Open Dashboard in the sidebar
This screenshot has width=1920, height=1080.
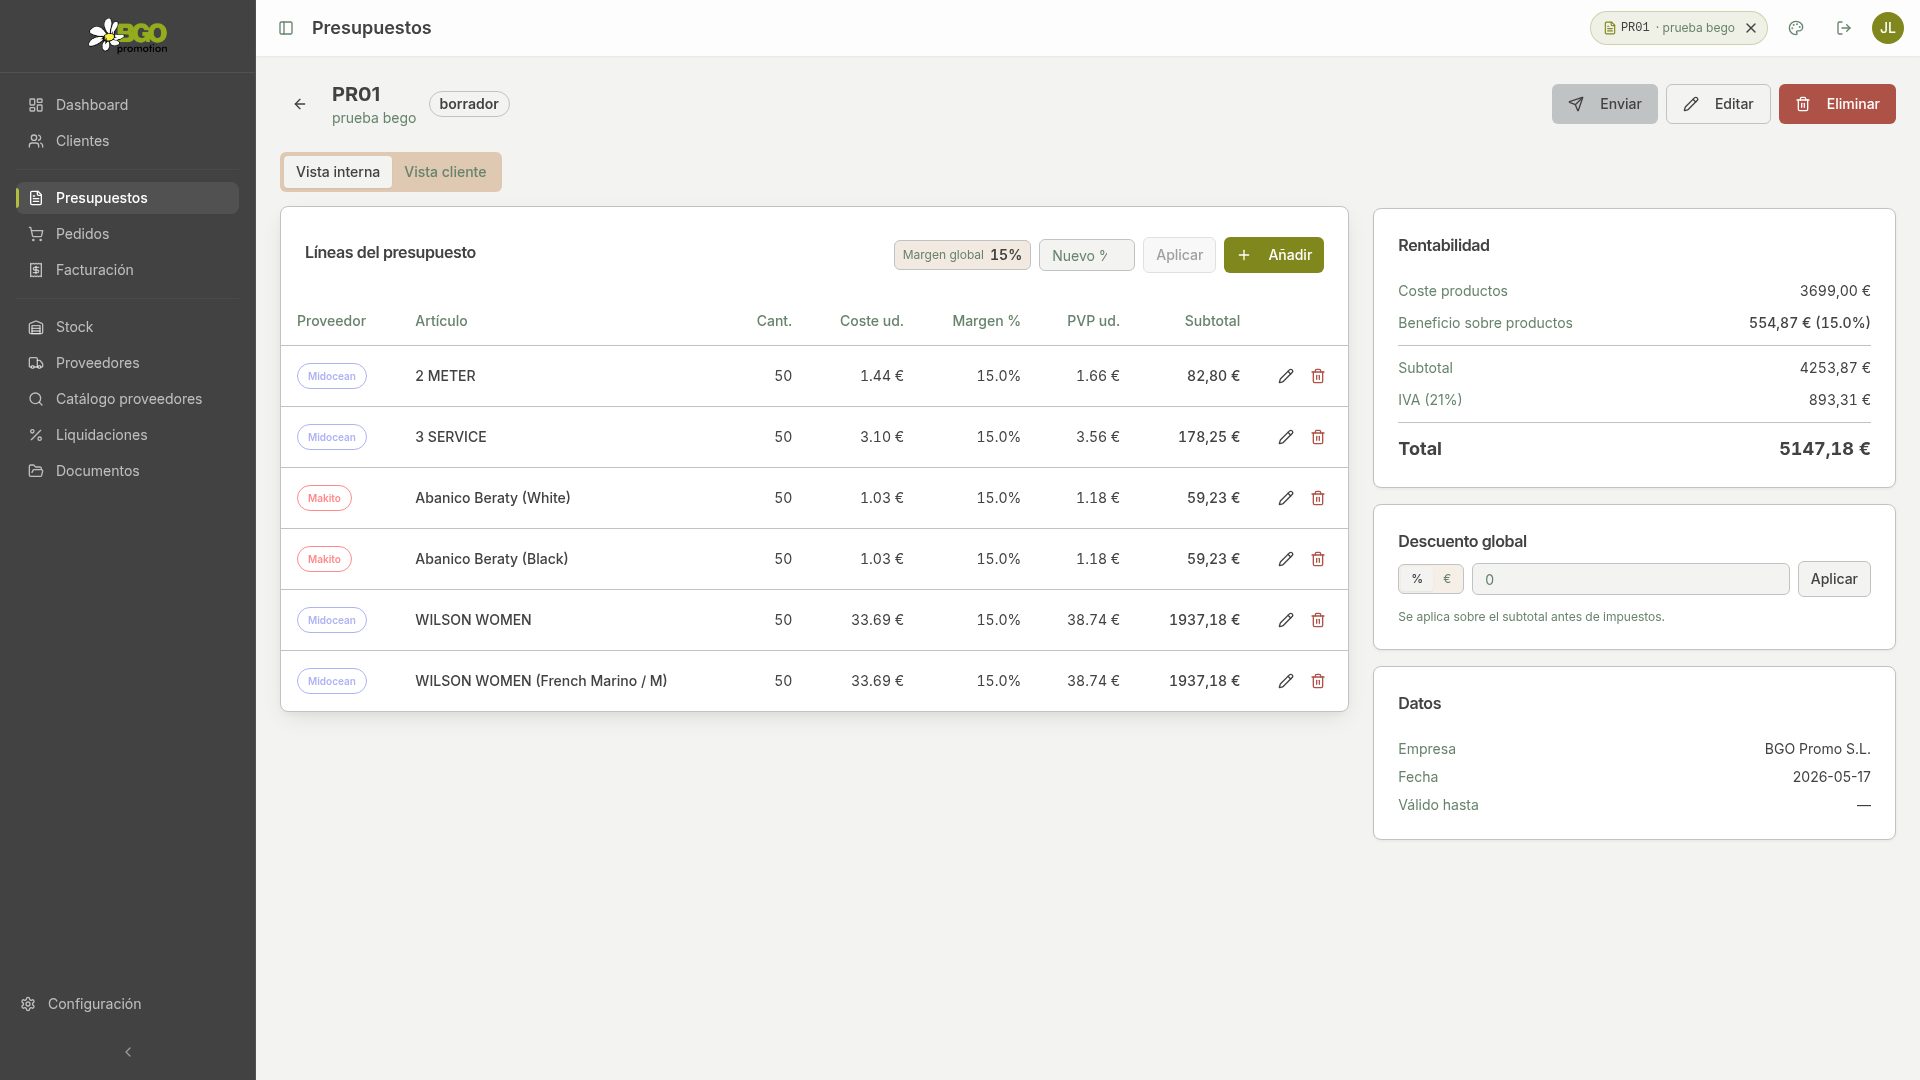tap(127, 105)
